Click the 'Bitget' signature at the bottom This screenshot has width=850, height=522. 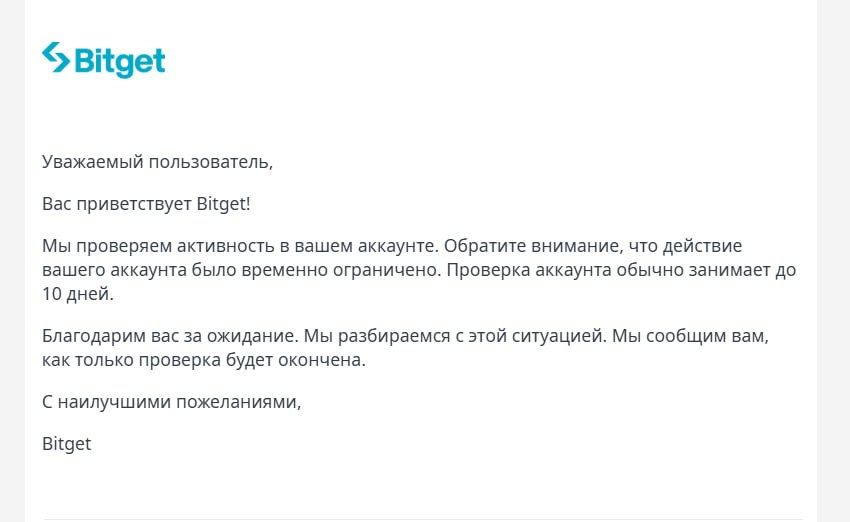point(67,444)
